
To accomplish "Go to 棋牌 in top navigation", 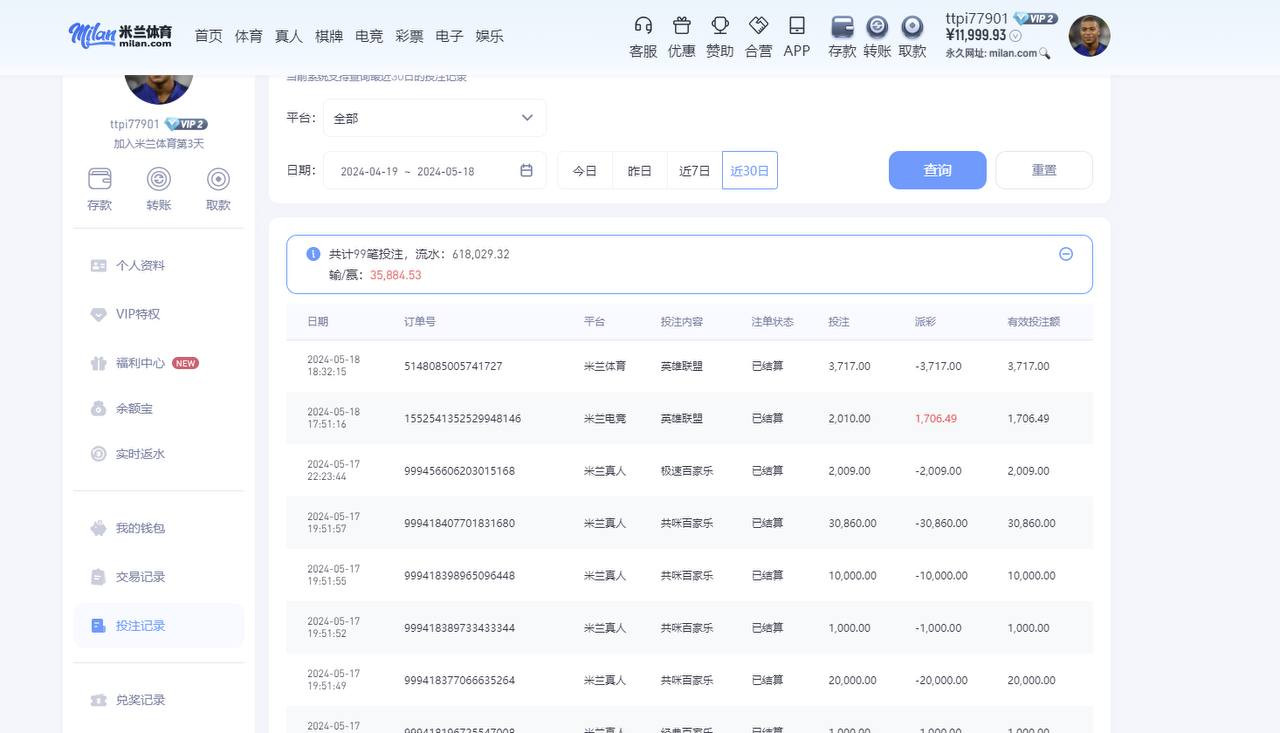I will coord(329,36).
